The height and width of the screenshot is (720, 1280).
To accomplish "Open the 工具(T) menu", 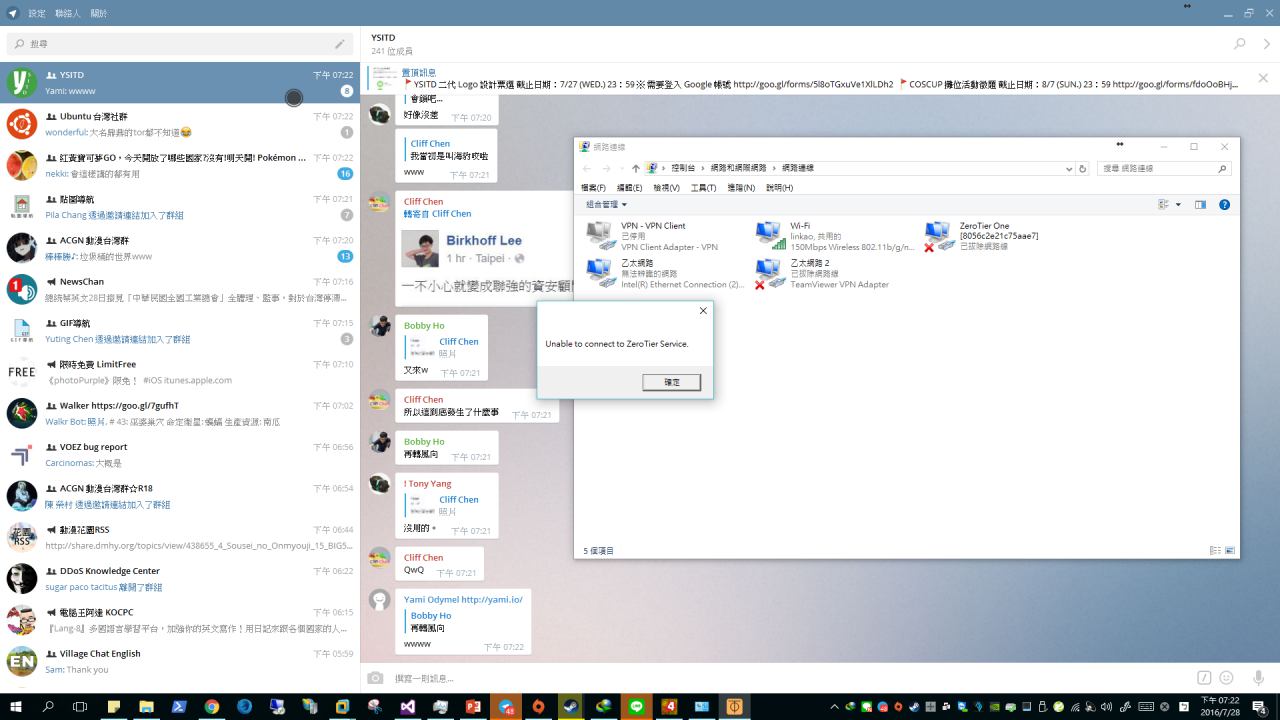I will tap(703, 188).
